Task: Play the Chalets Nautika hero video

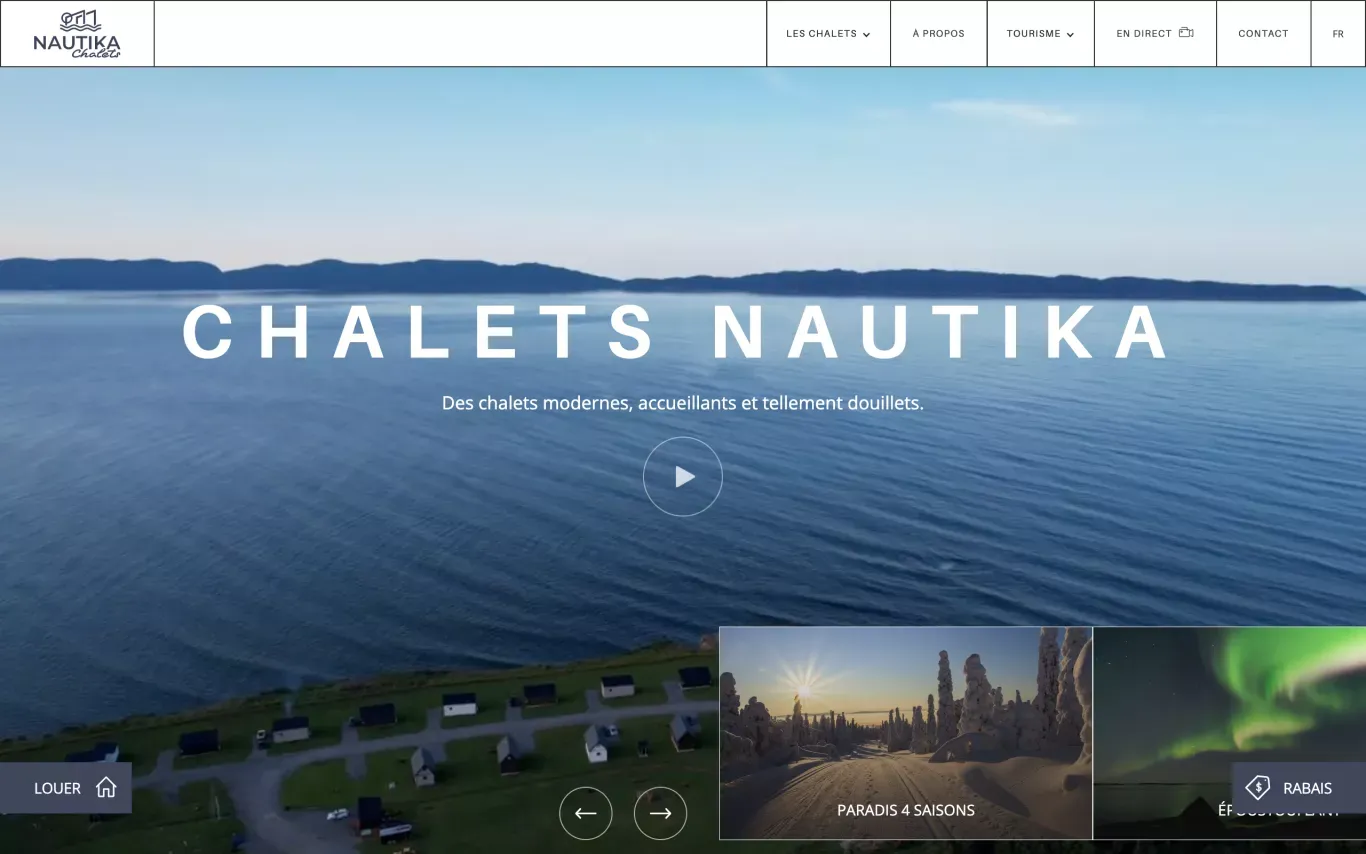Action: (x=683, y=477)
